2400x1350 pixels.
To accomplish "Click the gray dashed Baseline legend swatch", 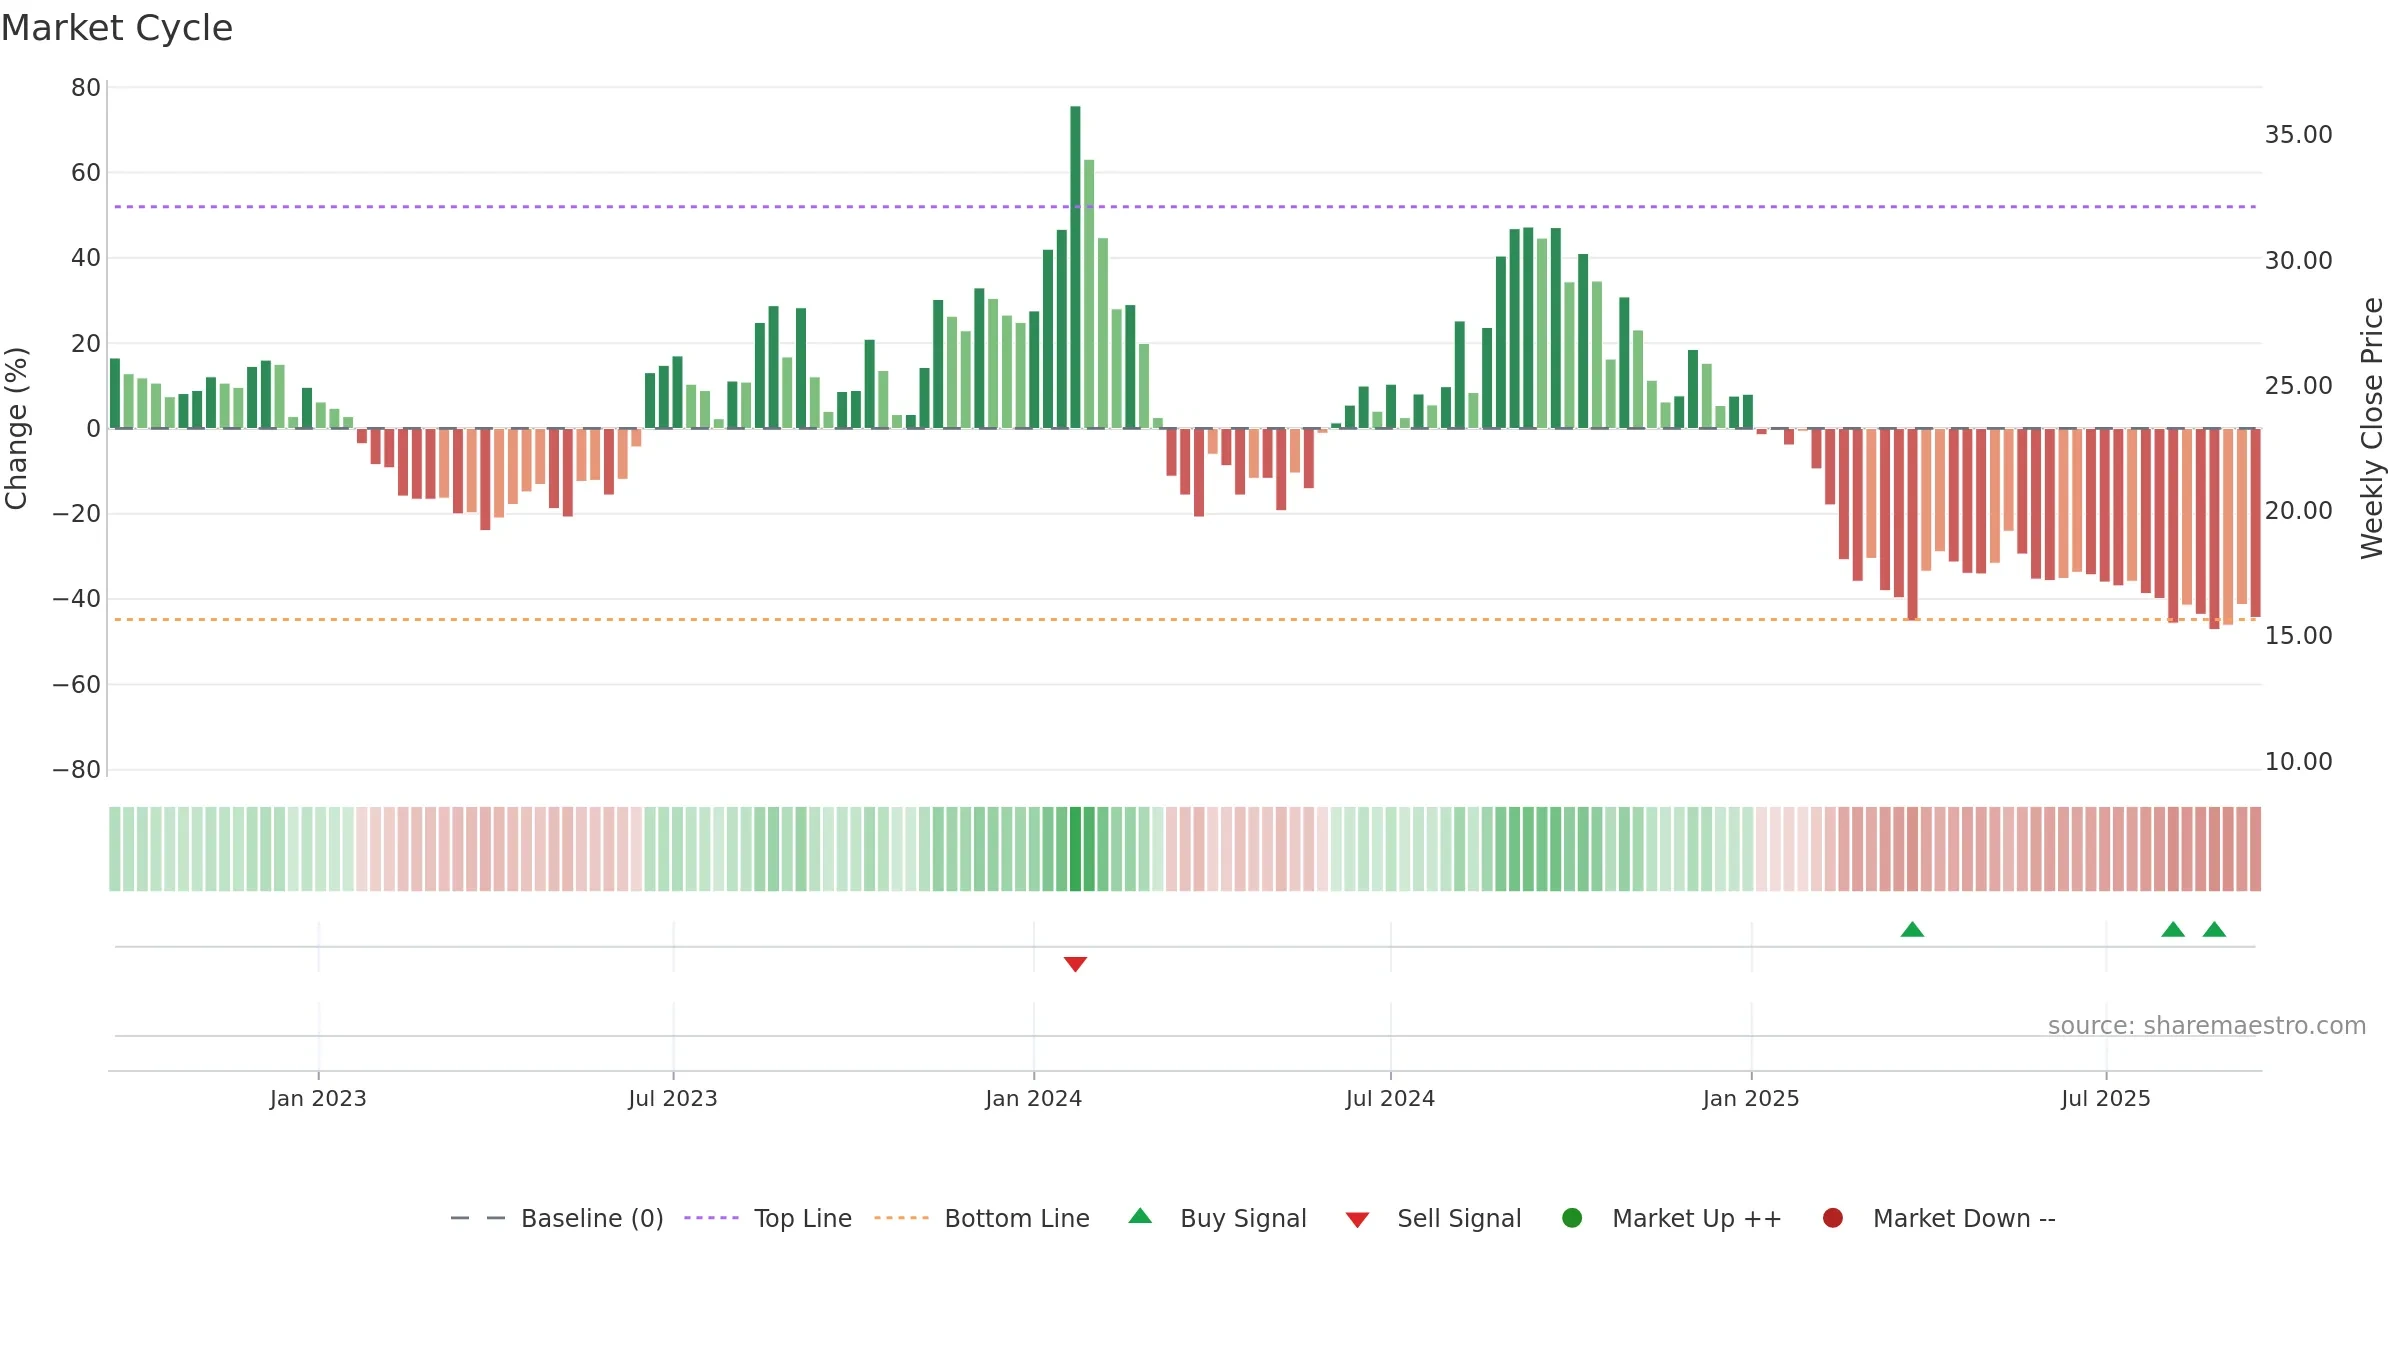I will 478,1218.
